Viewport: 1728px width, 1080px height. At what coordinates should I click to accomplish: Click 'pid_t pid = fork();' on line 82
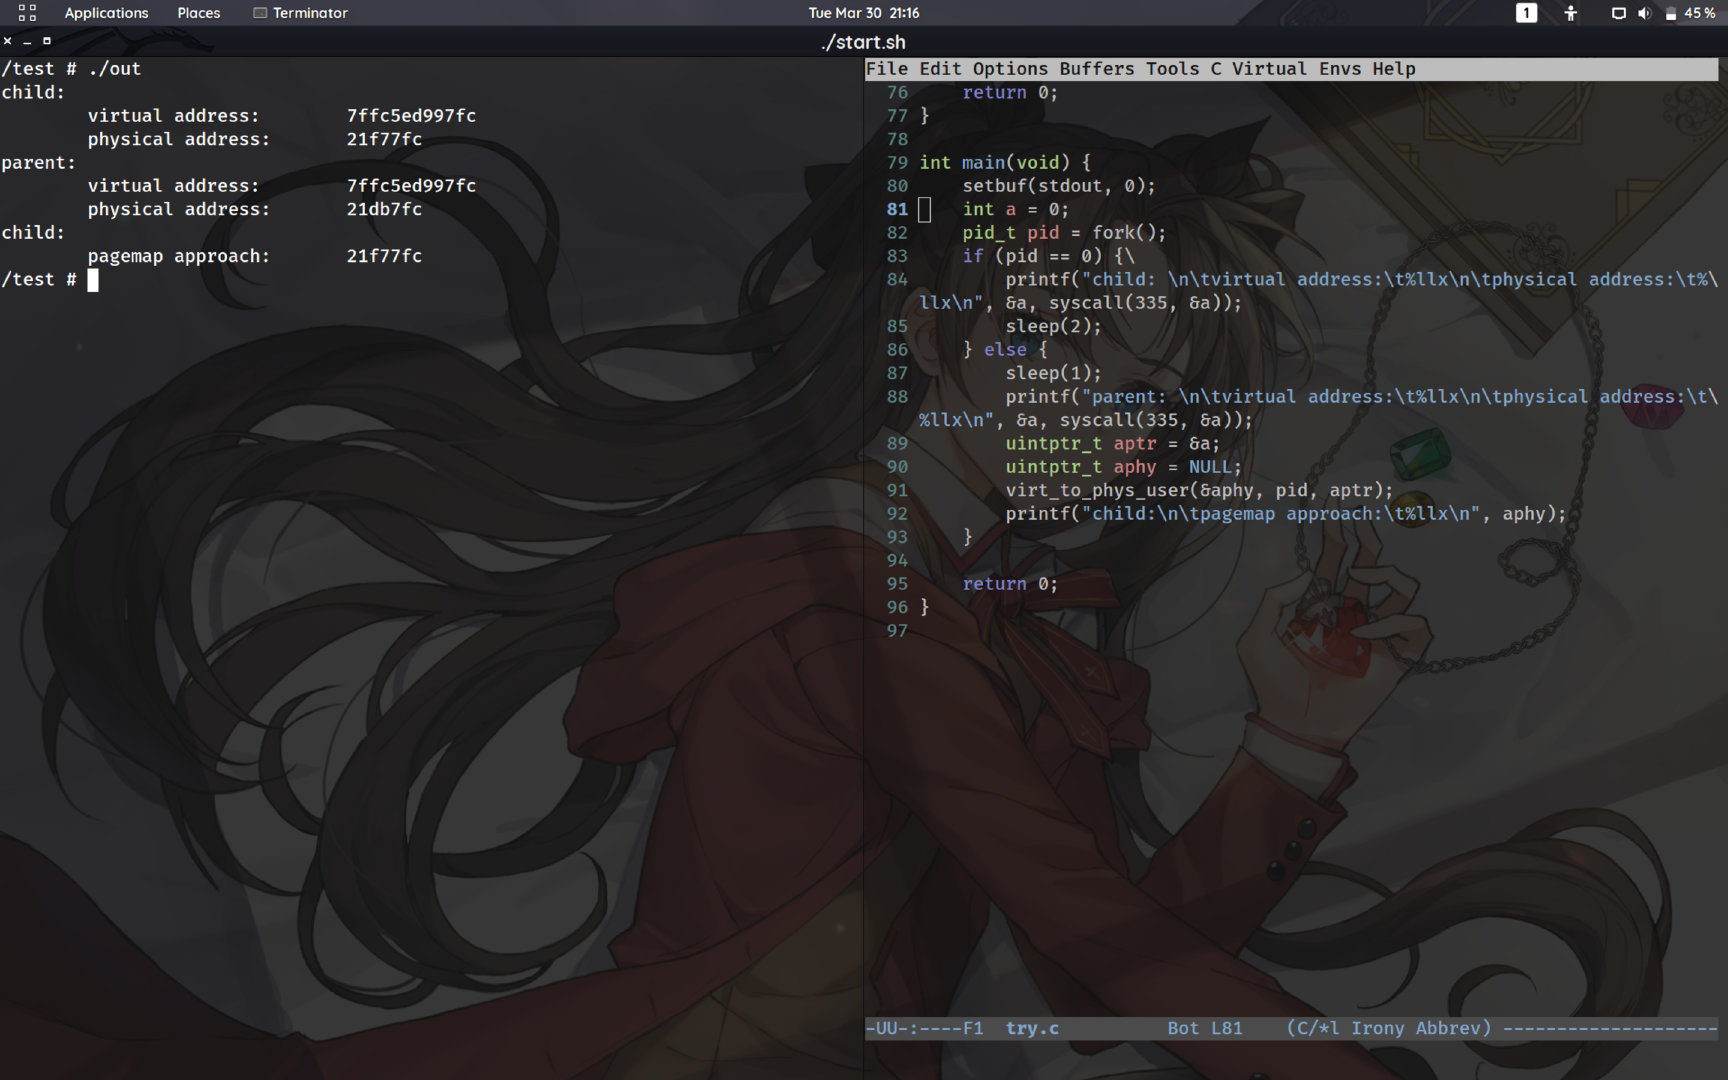pyautogui.click(x=1064, y=233)
